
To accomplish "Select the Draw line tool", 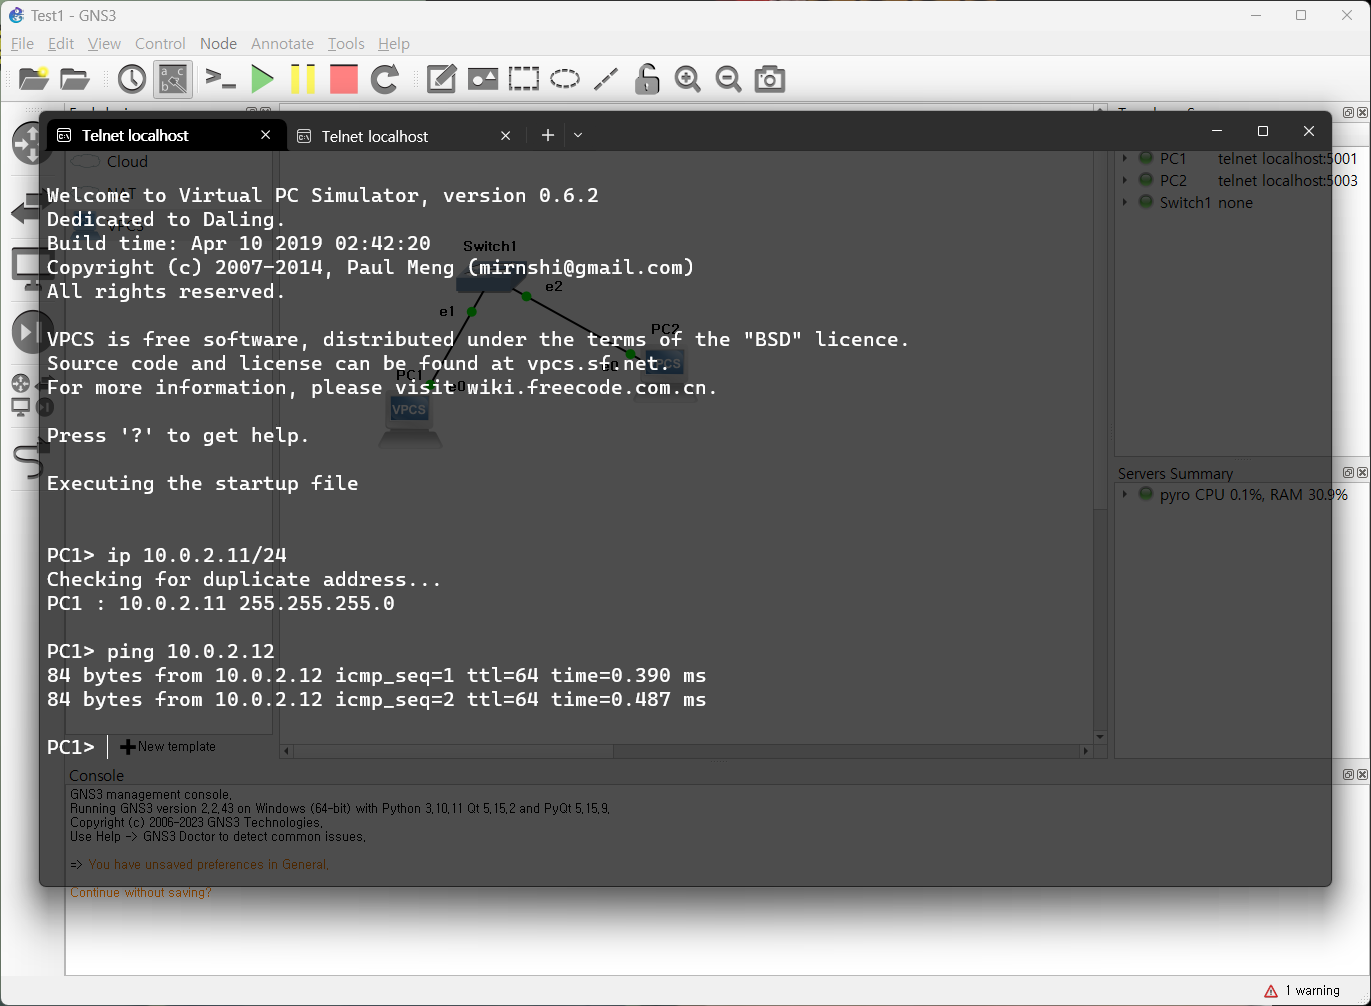I will point(606,79).
